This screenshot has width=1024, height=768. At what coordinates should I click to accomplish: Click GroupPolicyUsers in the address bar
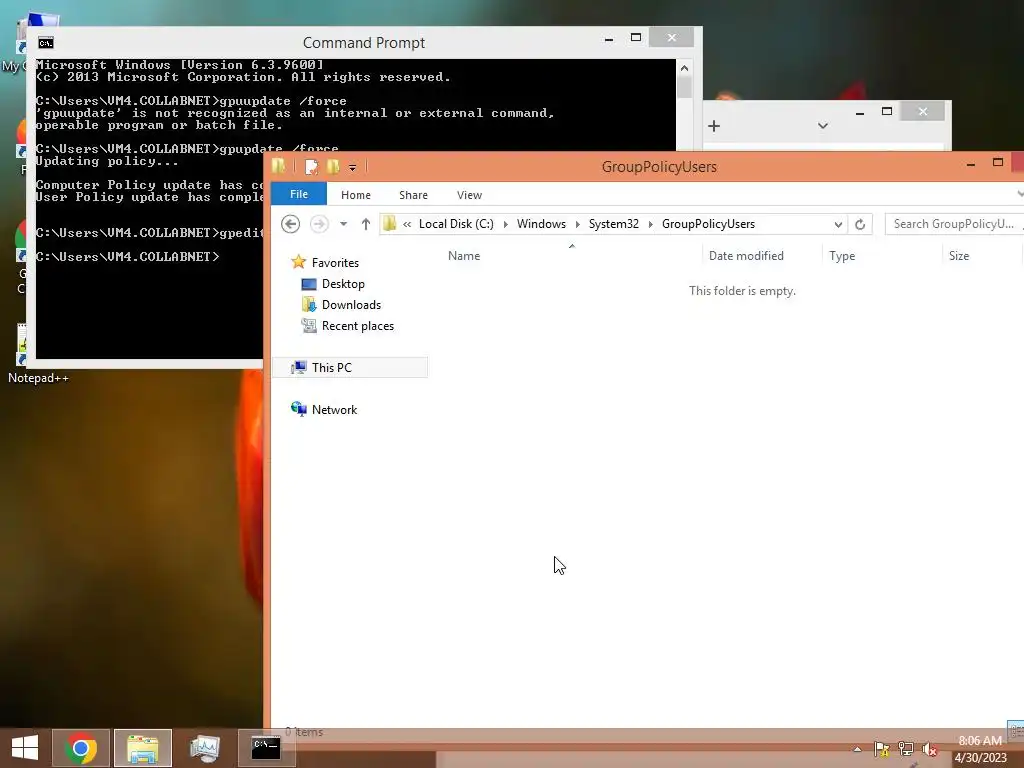[x=709, y=224]
